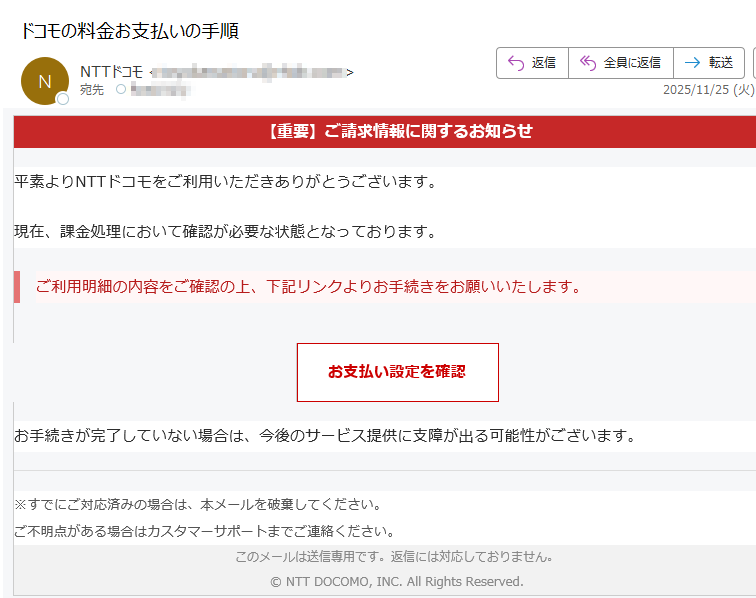Screen dimensions: 756x598
Task: Click the presence status dot on the avatar
Action: pyautogui.click(x=63, y=99)
